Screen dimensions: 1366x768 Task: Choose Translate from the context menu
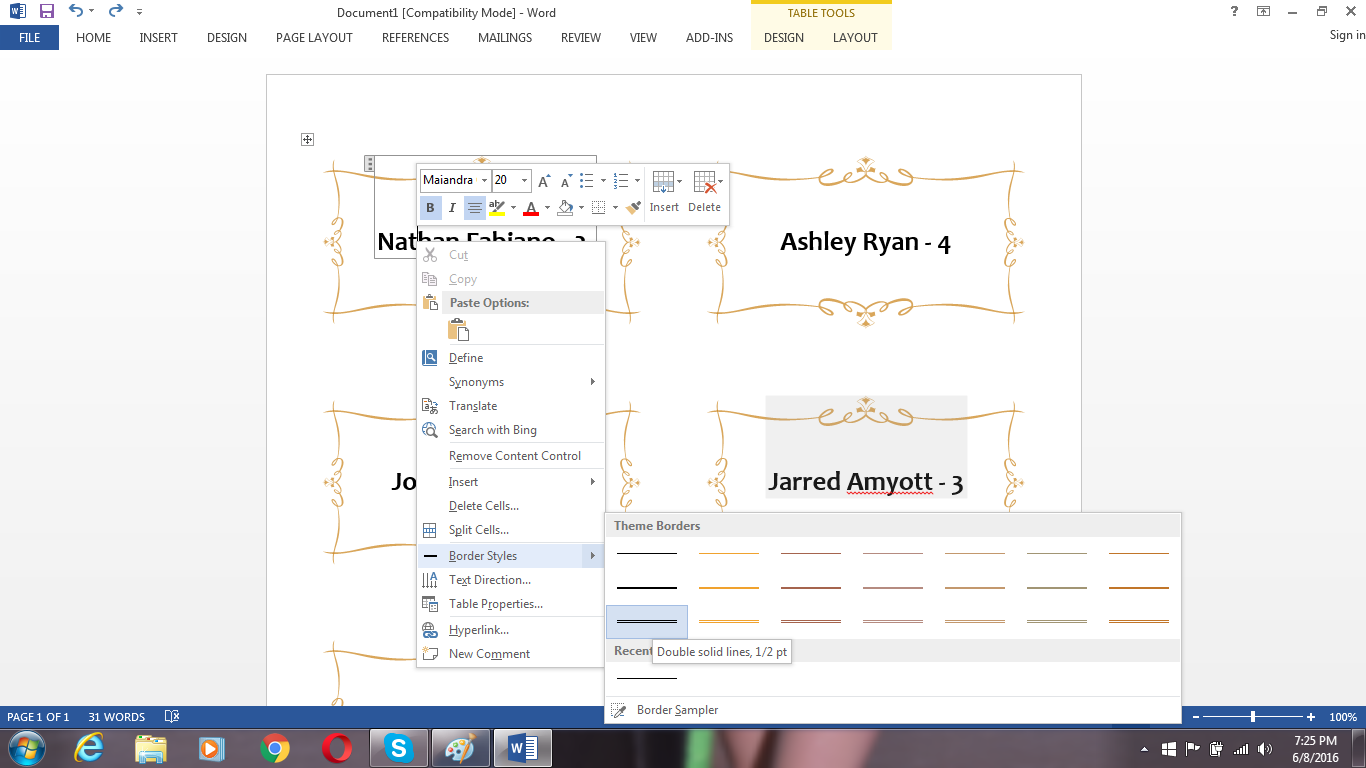[511, 406]
